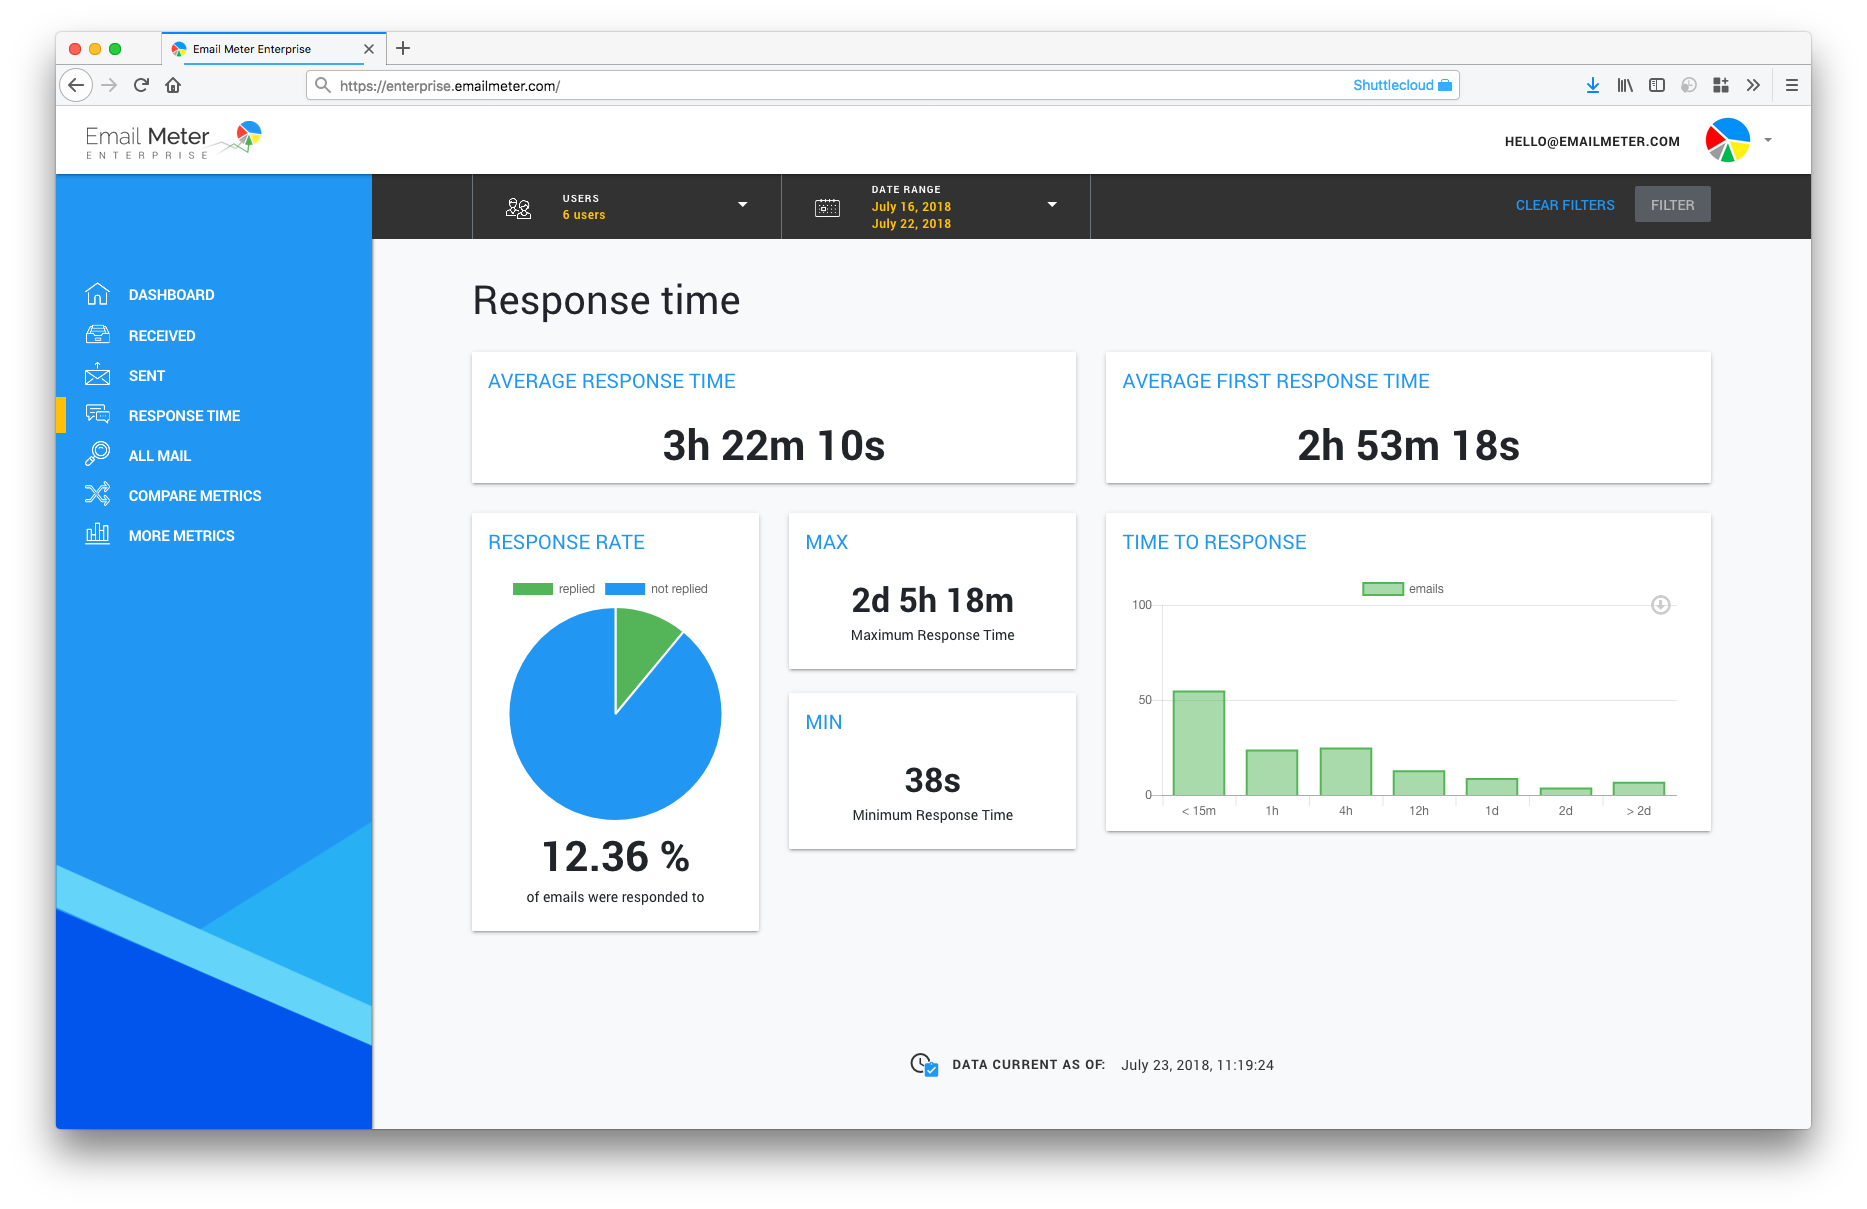The image size is (1867, 1209).
Task: Select Response Time in the sidebar menu
Action: click(183, 414)
